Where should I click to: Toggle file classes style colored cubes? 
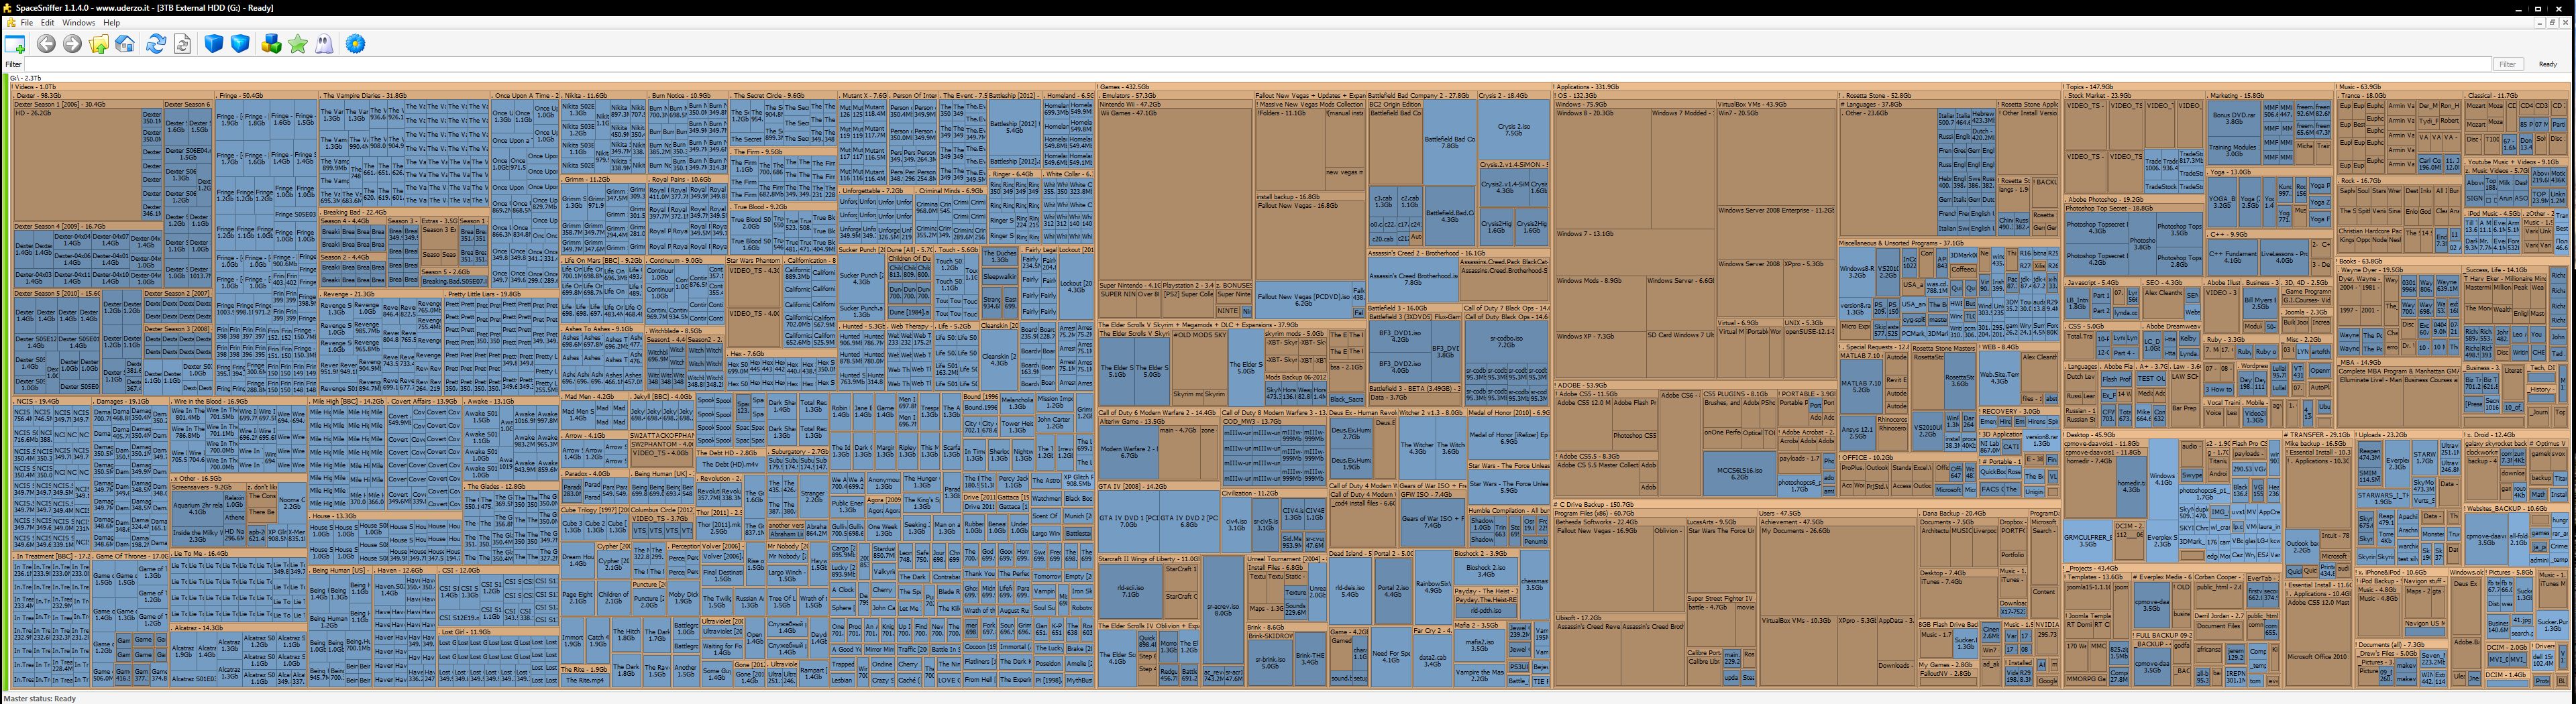[x=271, y=44]
